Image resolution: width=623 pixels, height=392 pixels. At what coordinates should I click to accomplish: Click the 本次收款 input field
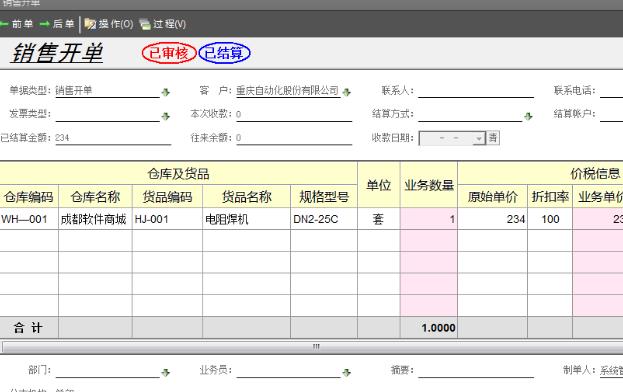pyautogui.click(x=294, y=114)
